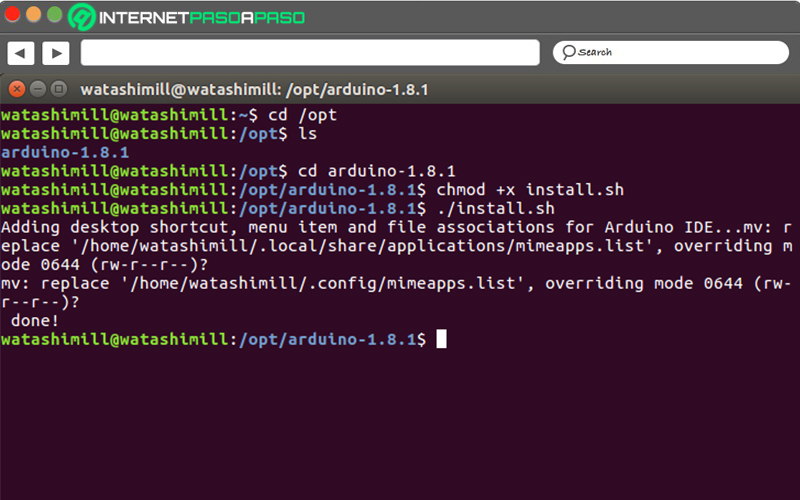
Task: Click the chmod +x install.sh command
Action: 530,190
